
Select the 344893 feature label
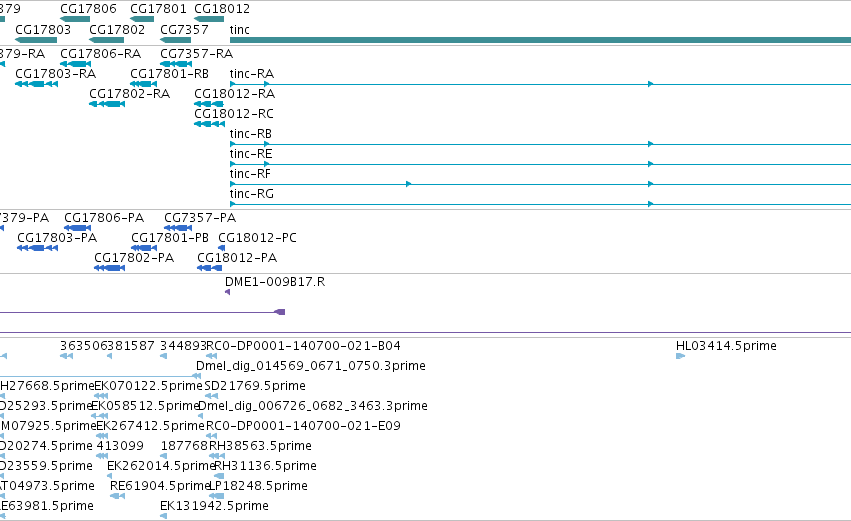click(183, 346)
